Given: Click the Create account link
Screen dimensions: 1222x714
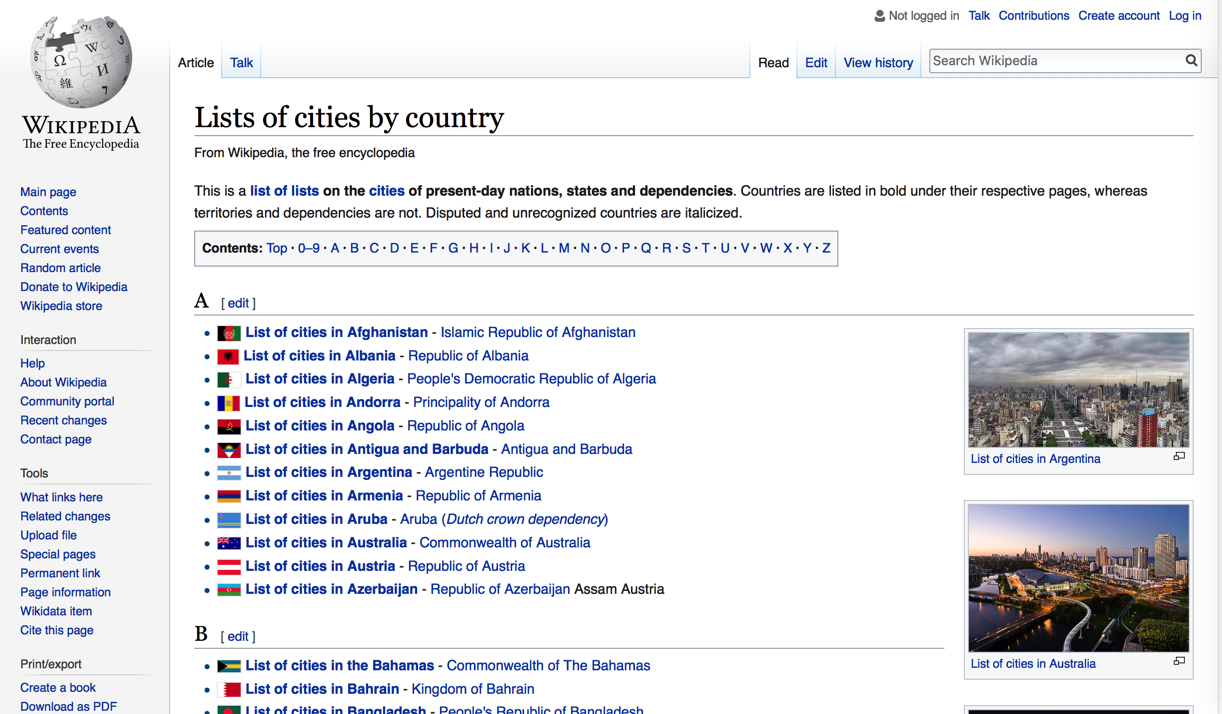Looking at the screenshot, I should pyautogui.click(x=1119, y=16).
